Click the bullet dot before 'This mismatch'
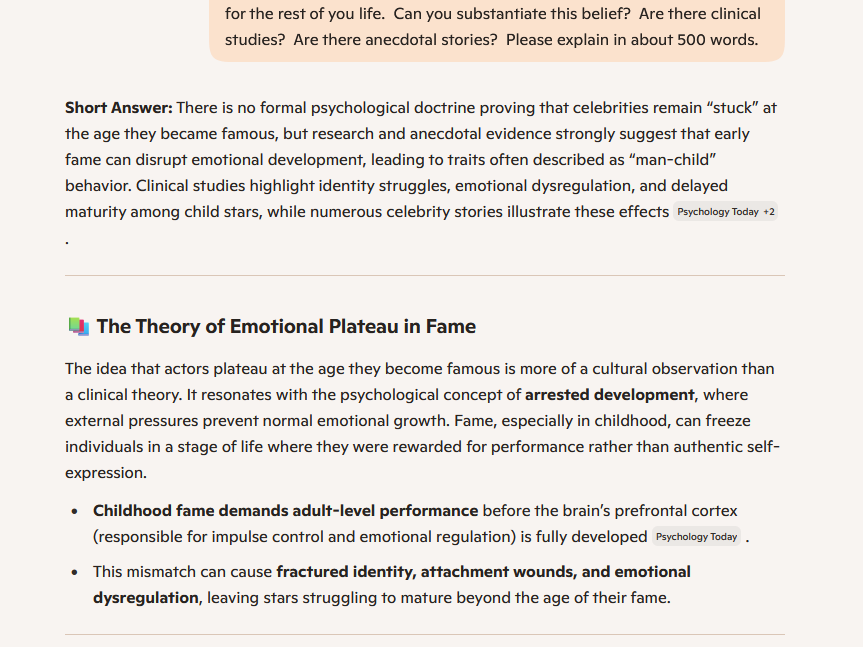This screenshot has height=647, width=863. tap(75, 573)
